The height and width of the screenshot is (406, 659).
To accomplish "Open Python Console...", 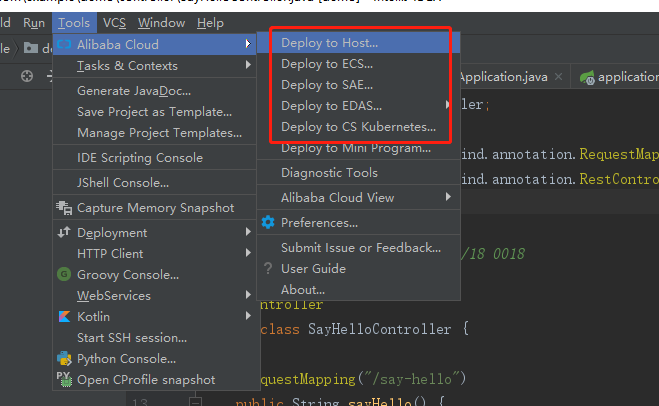I will tap(155, 359).
